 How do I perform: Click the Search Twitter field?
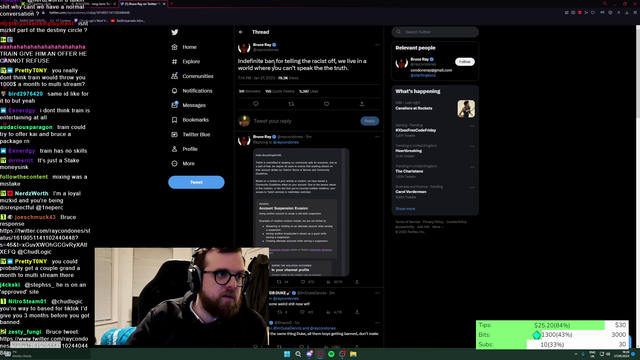[435, 32]
